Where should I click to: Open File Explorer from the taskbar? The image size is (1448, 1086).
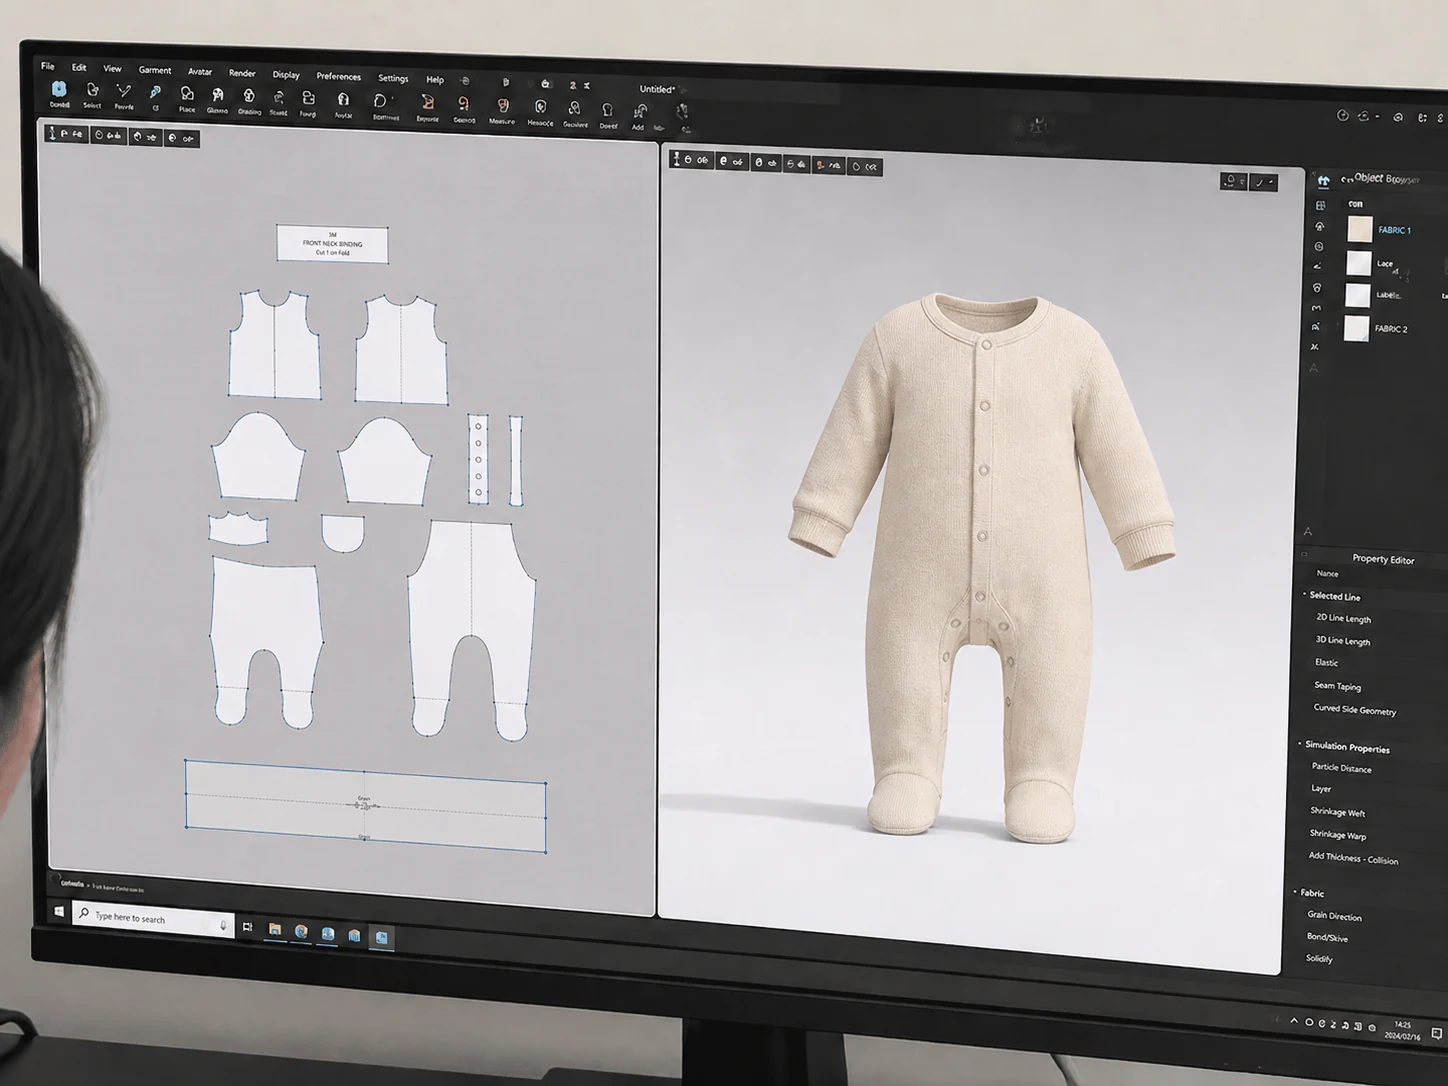274,930
